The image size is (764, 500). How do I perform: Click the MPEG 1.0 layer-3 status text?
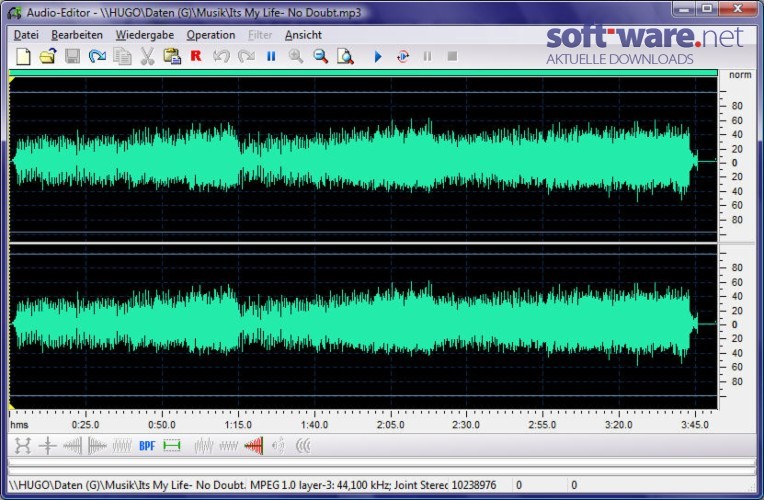pos(349,485)
